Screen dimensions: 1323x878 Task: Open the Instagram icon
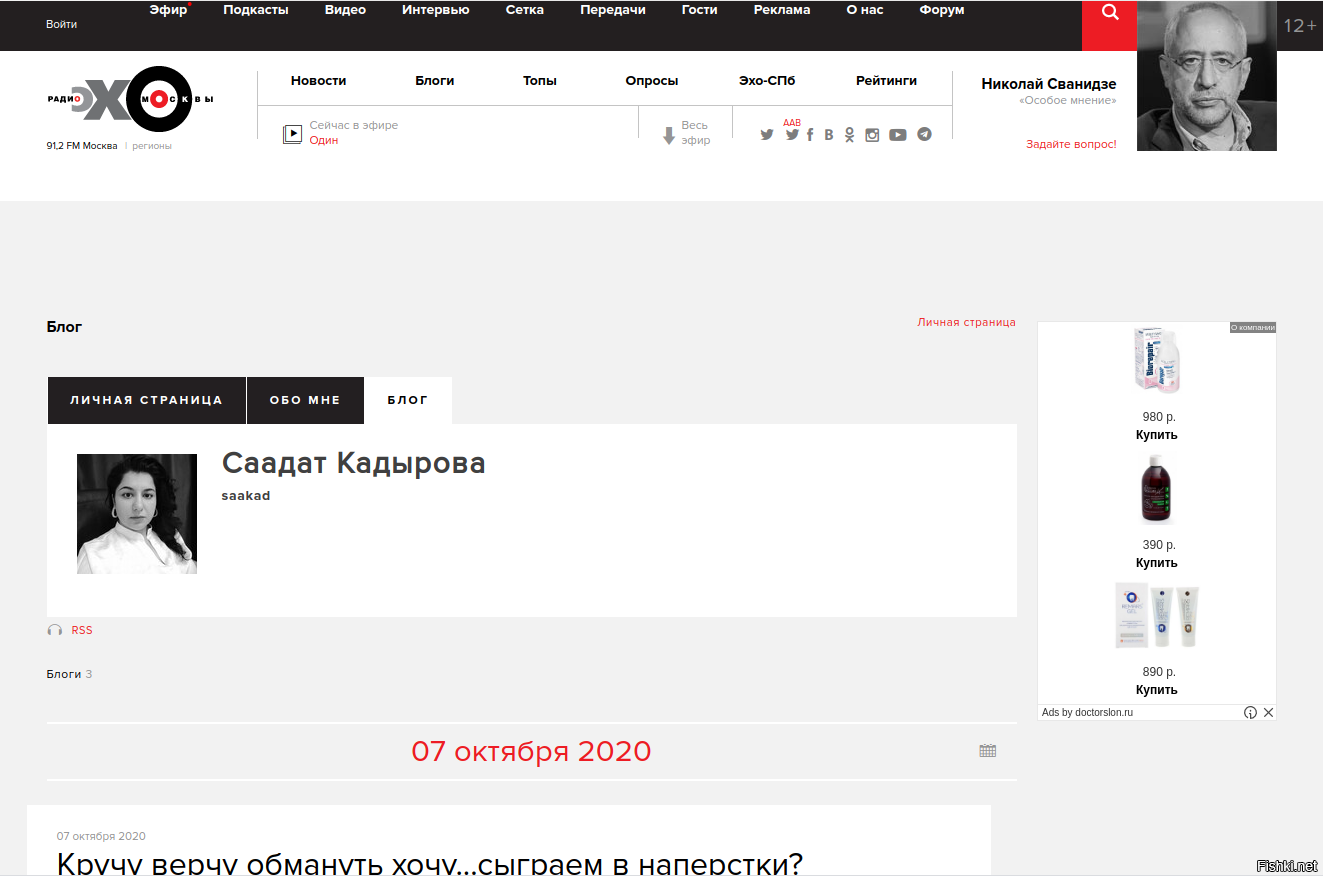(x=872, y=135)
